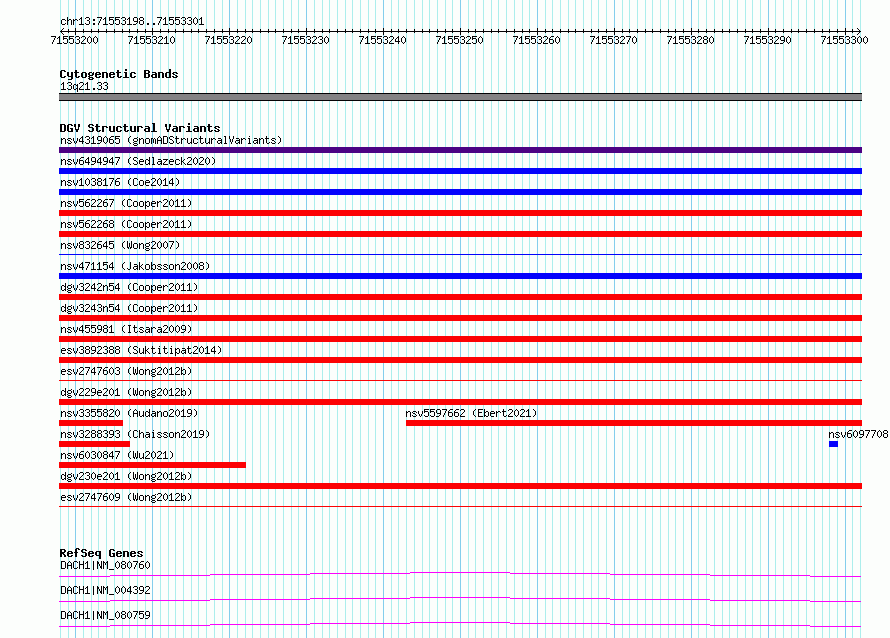Image resolution: width=890 pixels, height=638 pixels.
Task: Click ruler coordinate 71553220
Action: tap(228, 40)
